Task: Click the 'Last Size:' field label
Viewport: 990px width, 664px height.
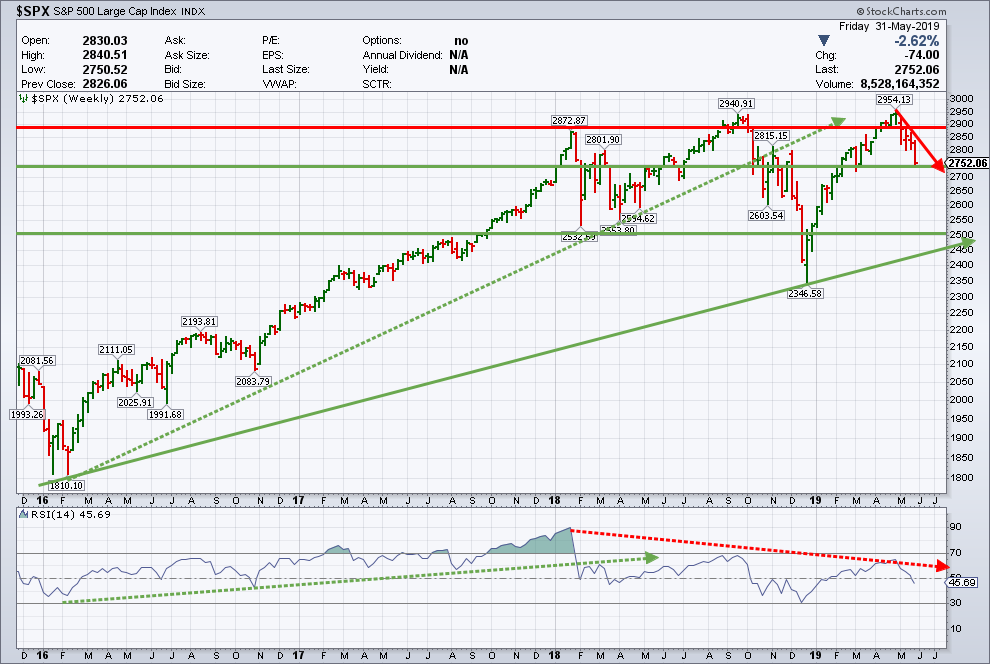Action: (286, 69)
